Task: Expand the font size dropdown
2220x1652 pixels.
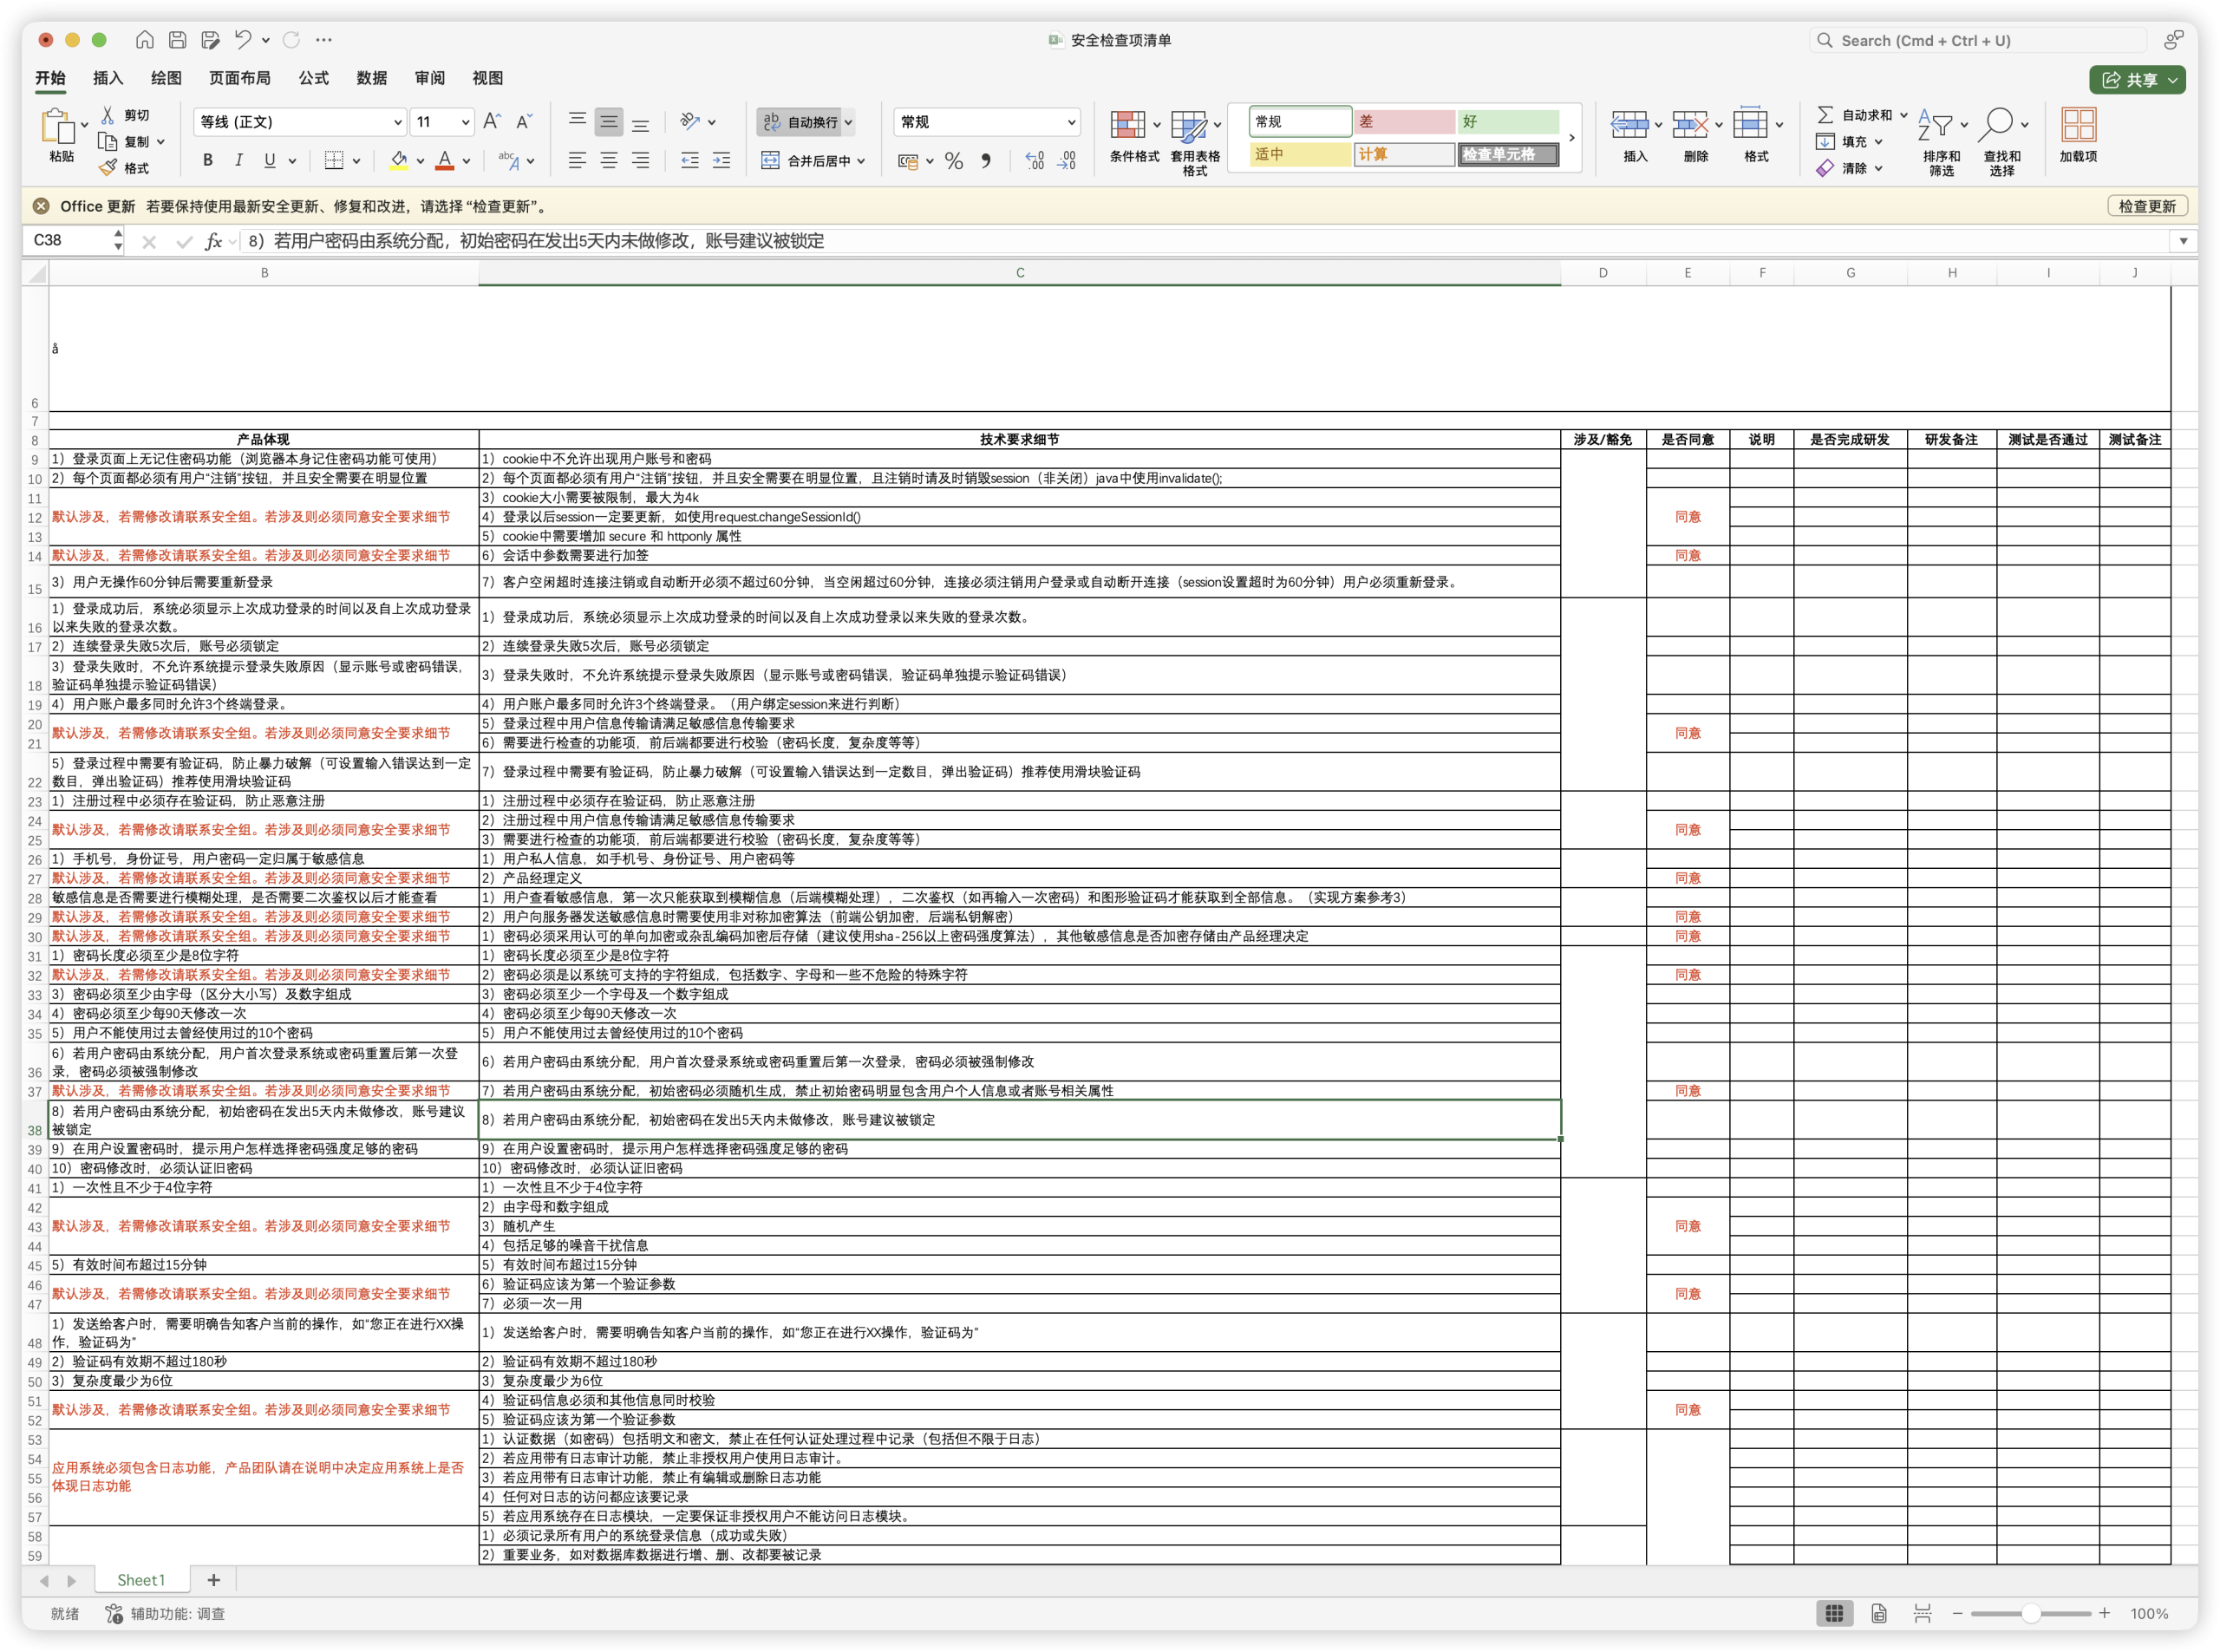Action: pos(465,122)
